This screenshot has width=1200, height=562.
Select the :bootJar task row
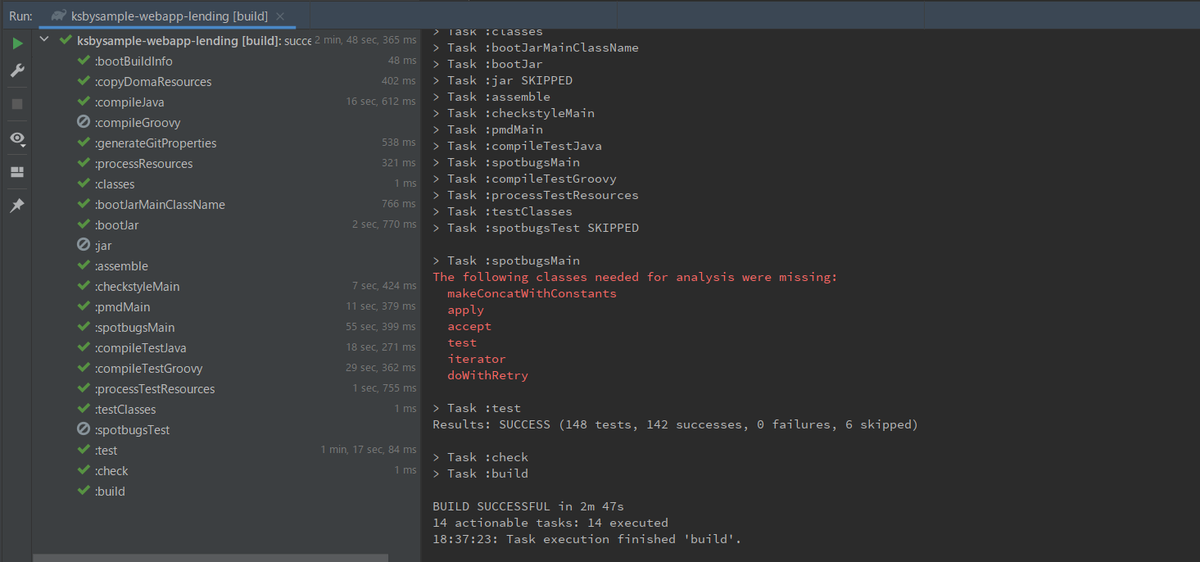(x=226, y=225)
